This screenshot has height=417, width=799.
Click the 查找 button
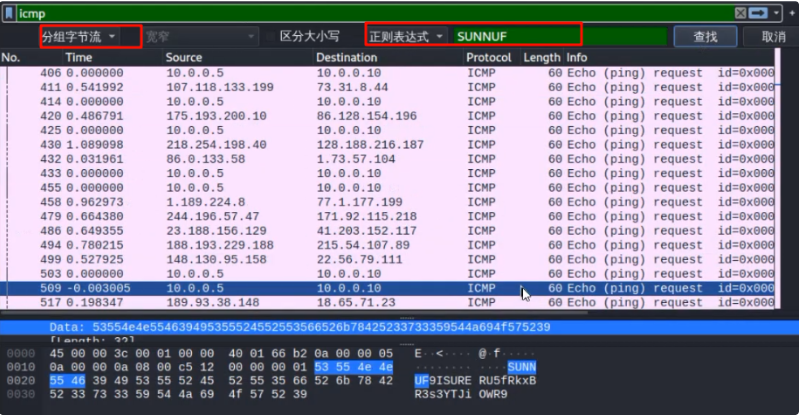(x=705, y=37)
